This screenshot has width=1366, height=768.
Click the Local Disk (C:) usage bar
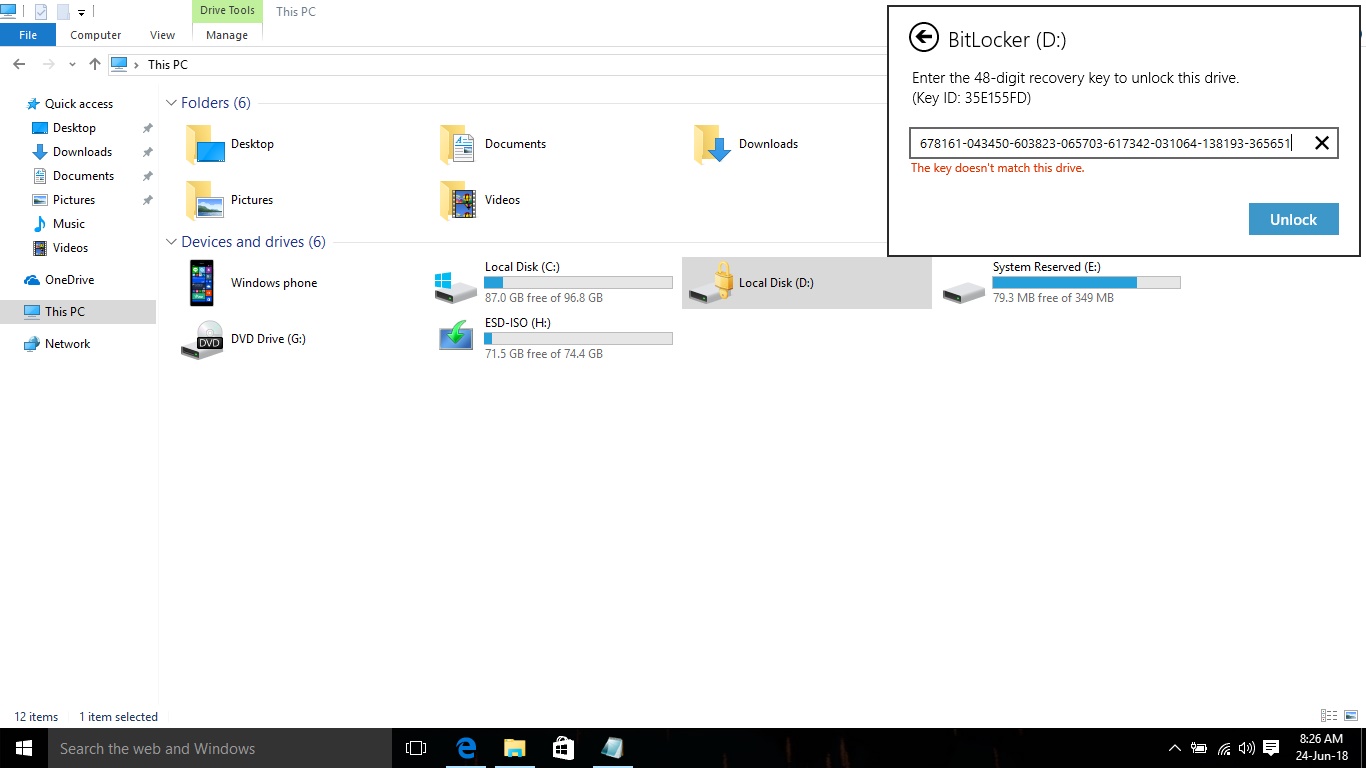578,283
